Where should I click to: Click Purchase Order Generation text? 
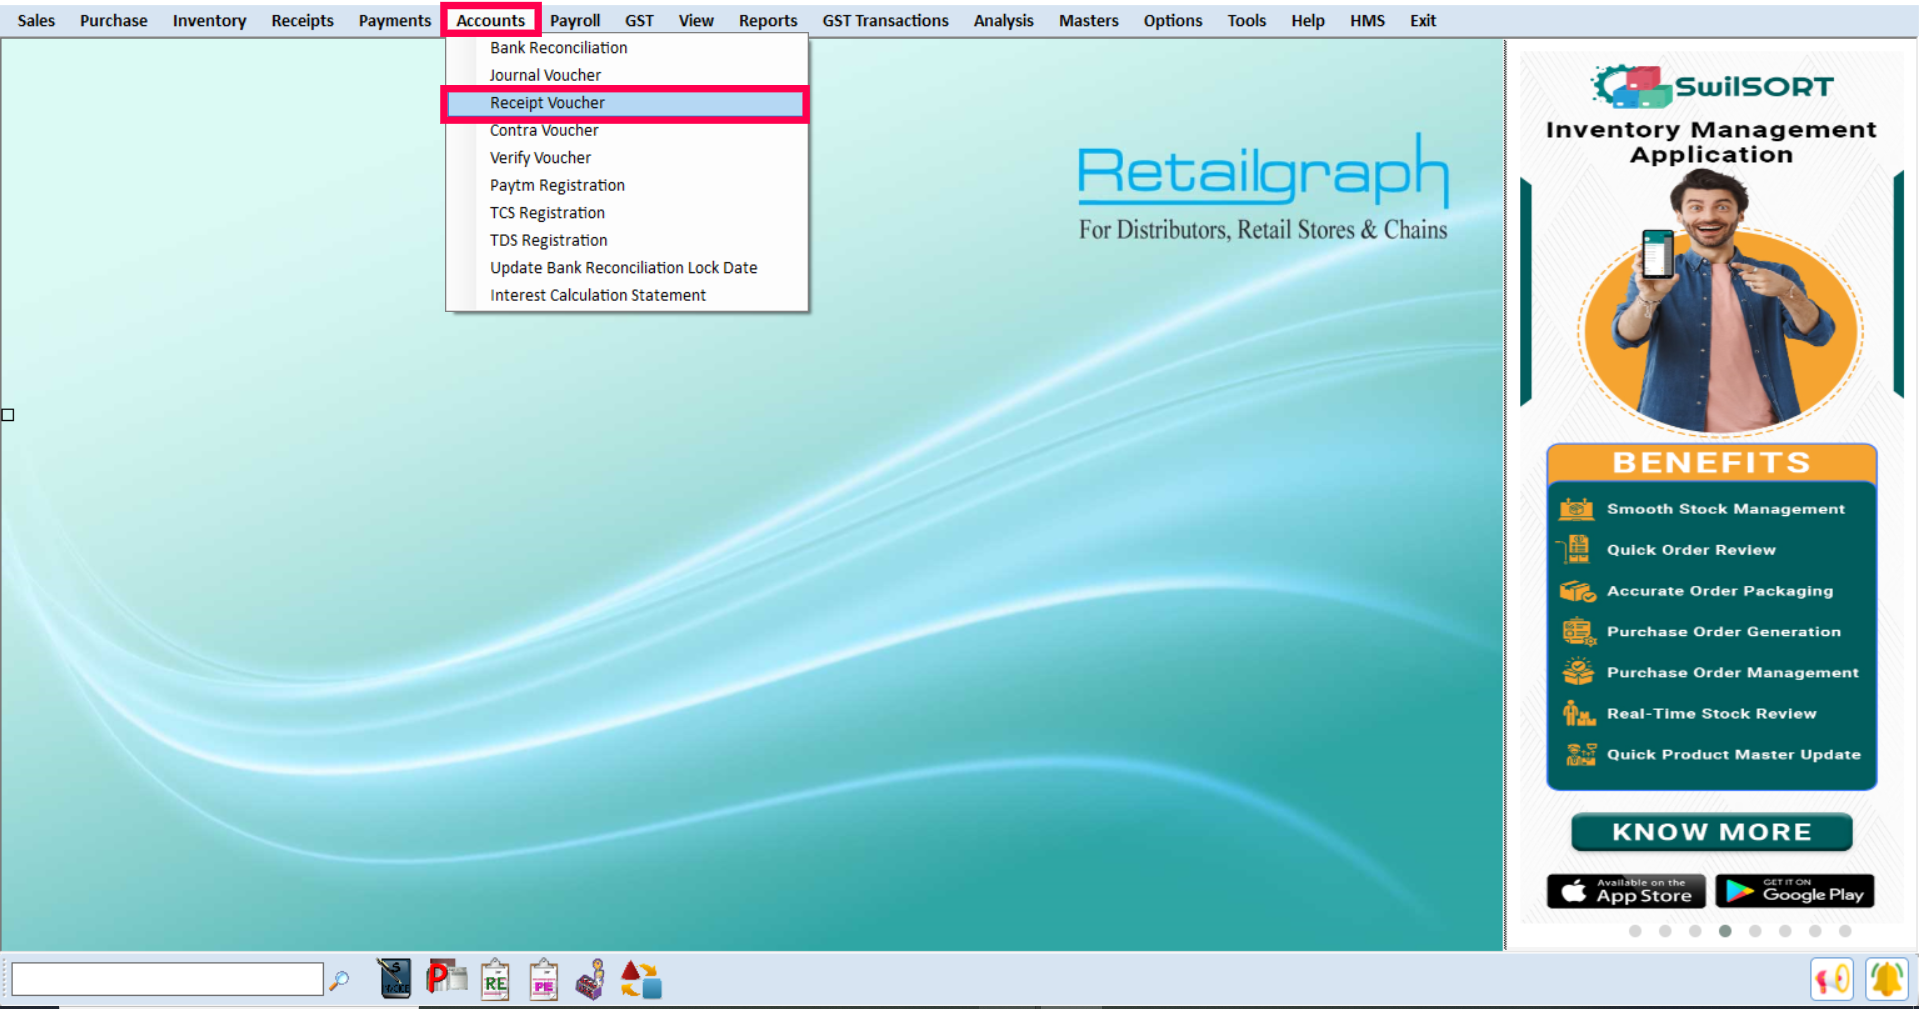(1723, 632)
